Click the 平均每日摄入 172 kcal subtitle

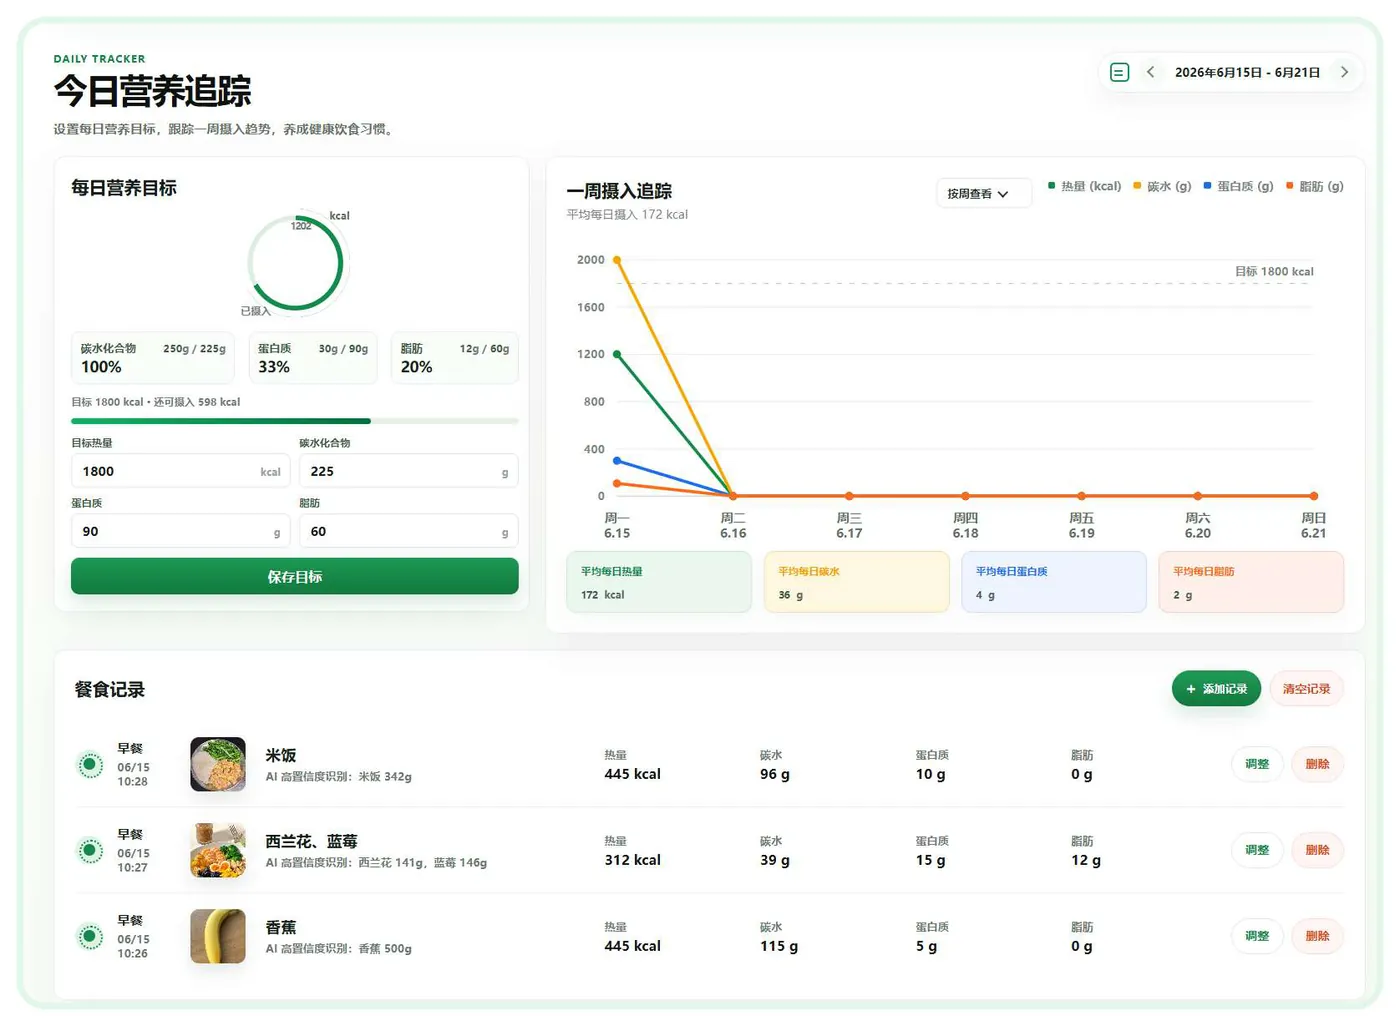627,214
